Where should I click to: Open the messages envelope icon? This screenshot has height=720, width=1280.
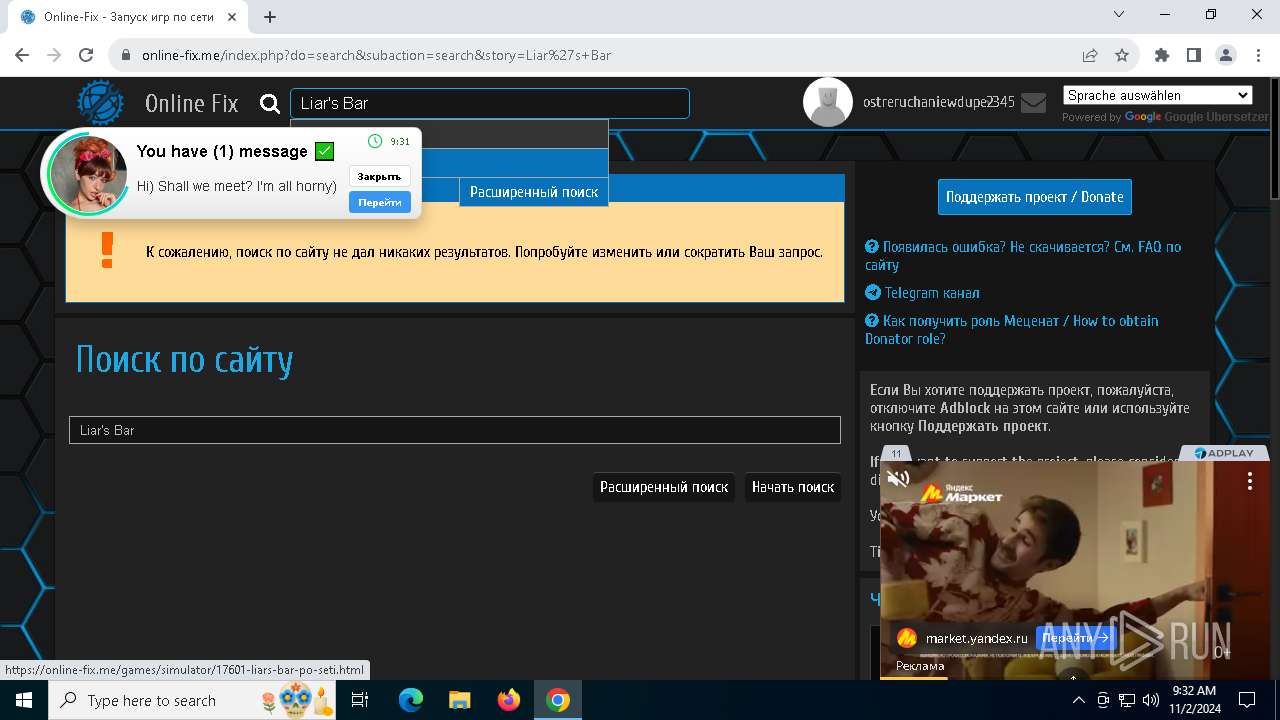(1033, 102)
